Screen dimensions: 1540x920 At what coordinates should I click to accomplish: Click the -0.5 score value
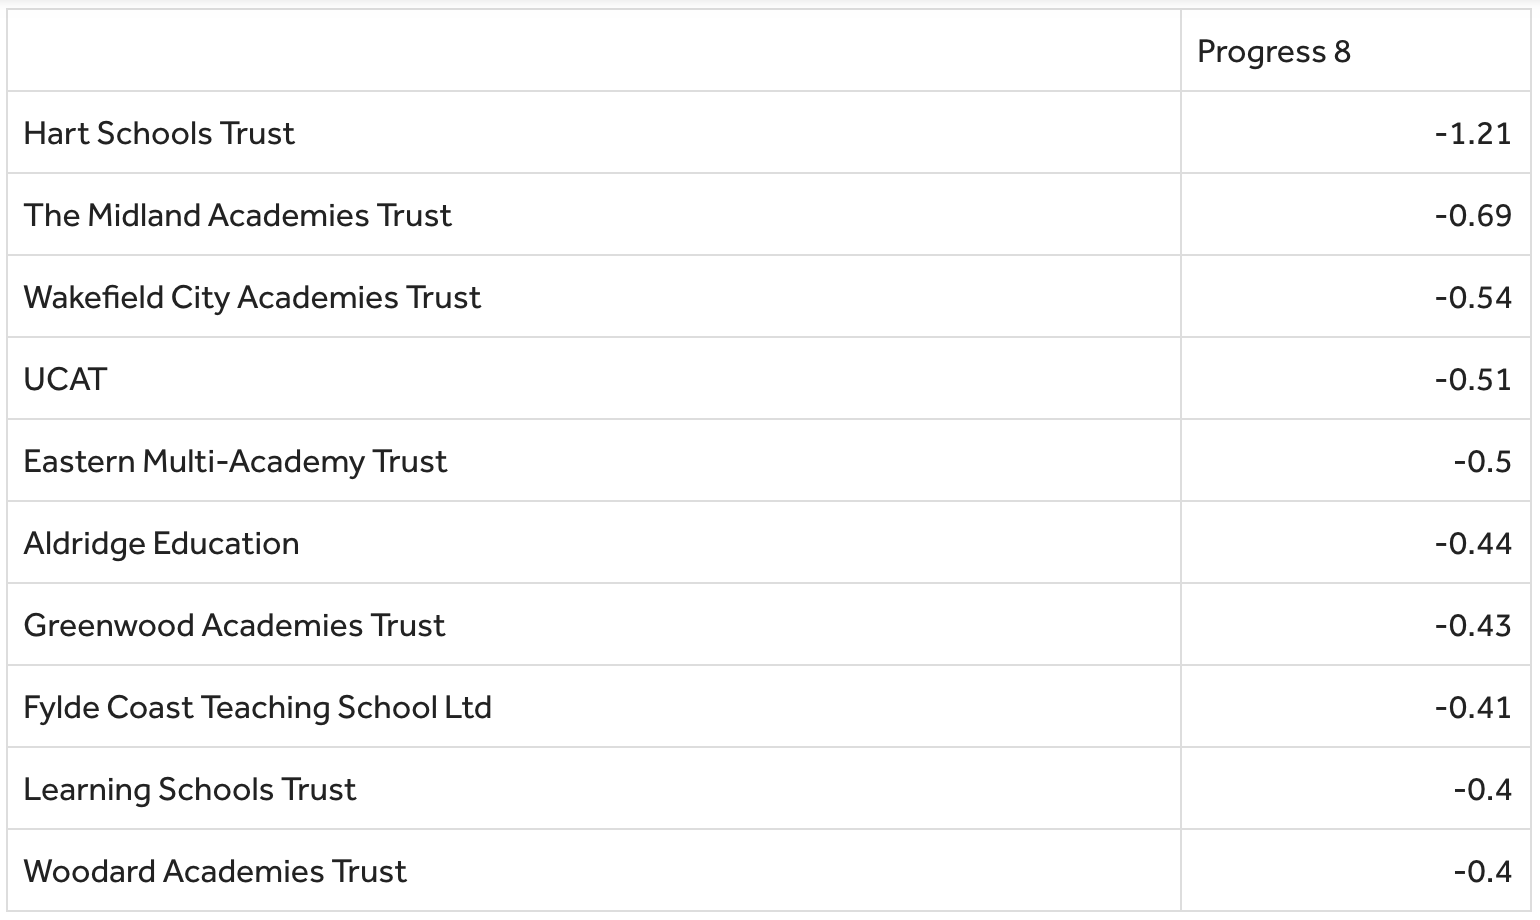click(1482, 461)
